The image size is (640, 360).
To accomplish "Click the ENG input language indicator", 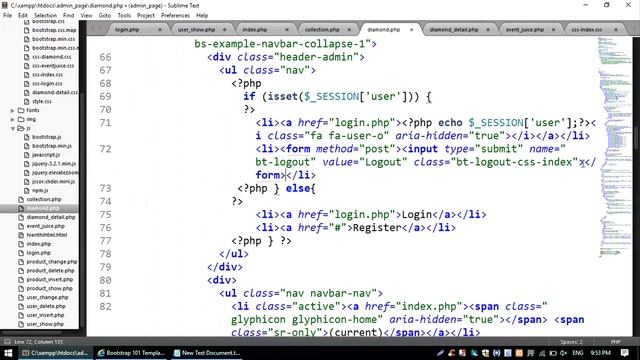I will coord(578,353).
